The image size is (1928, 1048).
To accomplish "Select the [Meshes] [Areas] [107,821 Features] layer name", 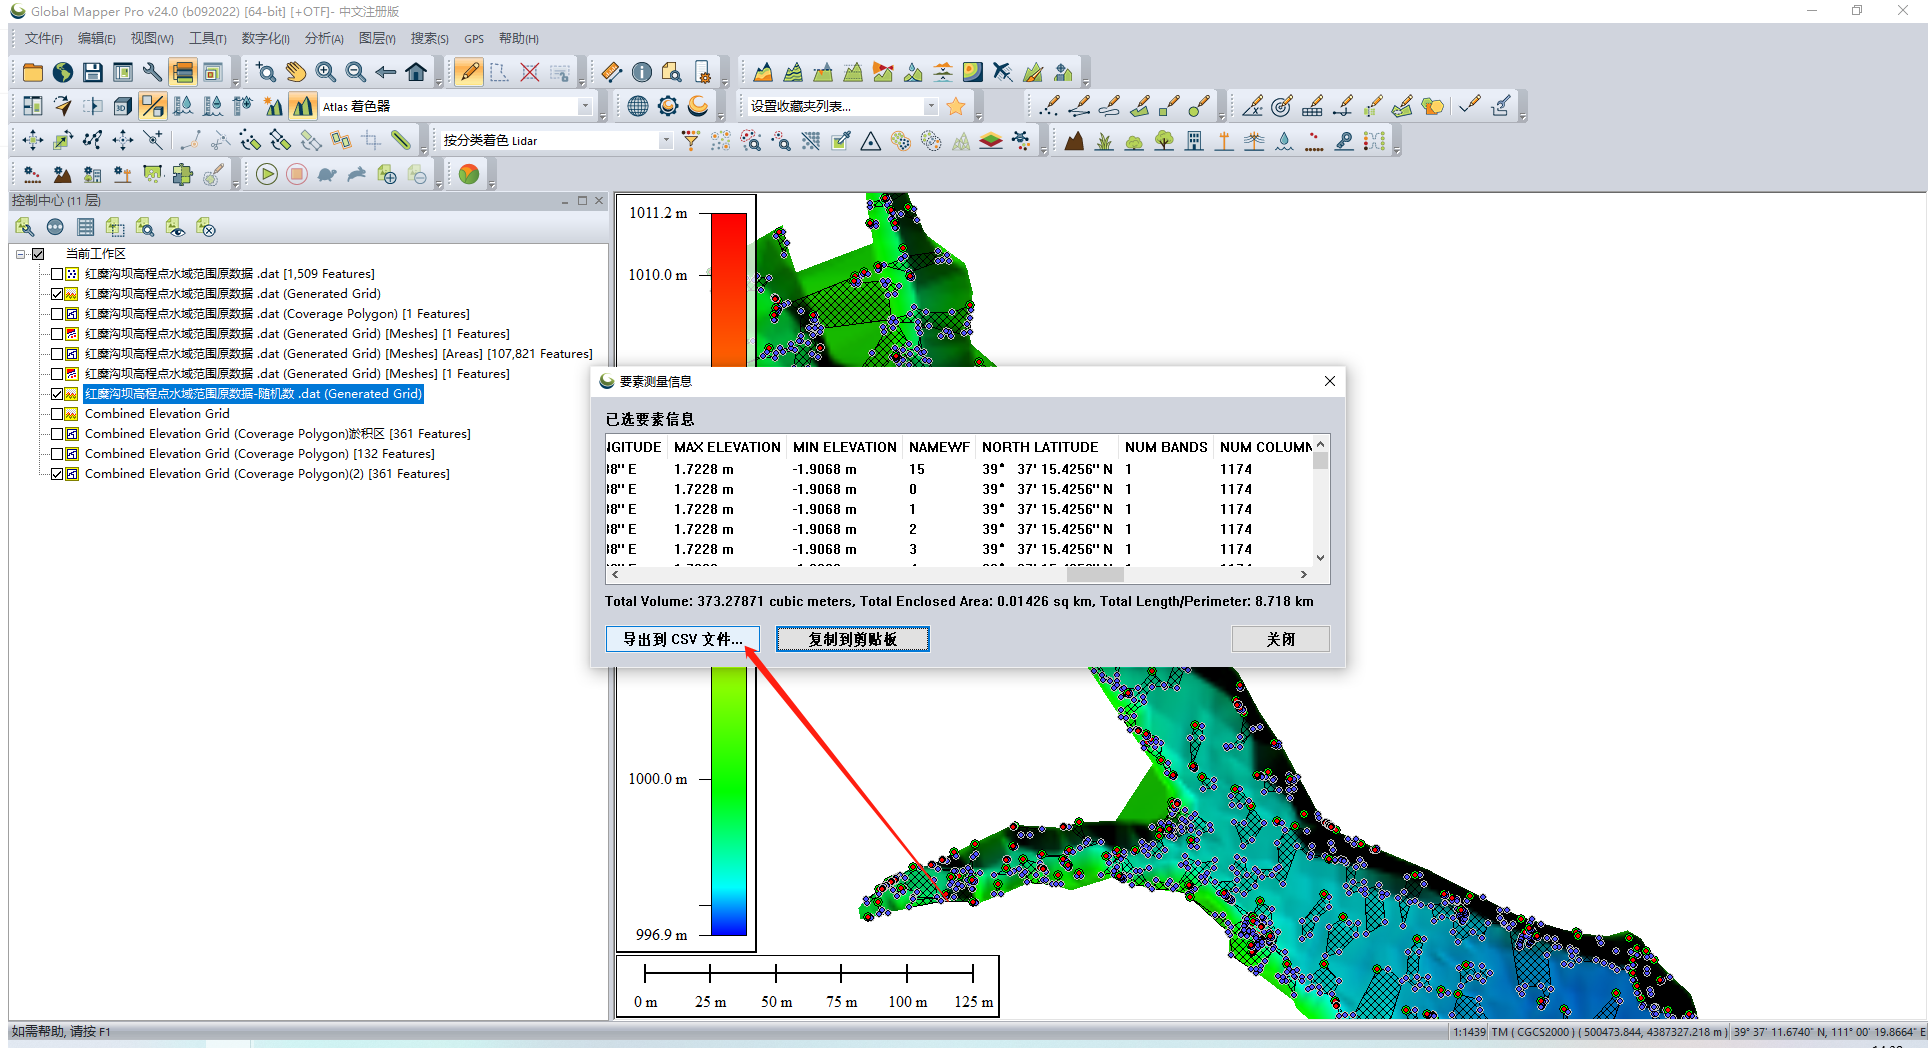I will 338,354.
